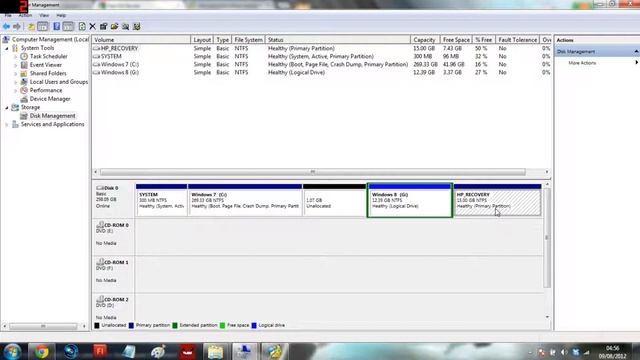Click the blue Help toolbar icon
This screenshot has height=360, width=640.
(56, 27)
